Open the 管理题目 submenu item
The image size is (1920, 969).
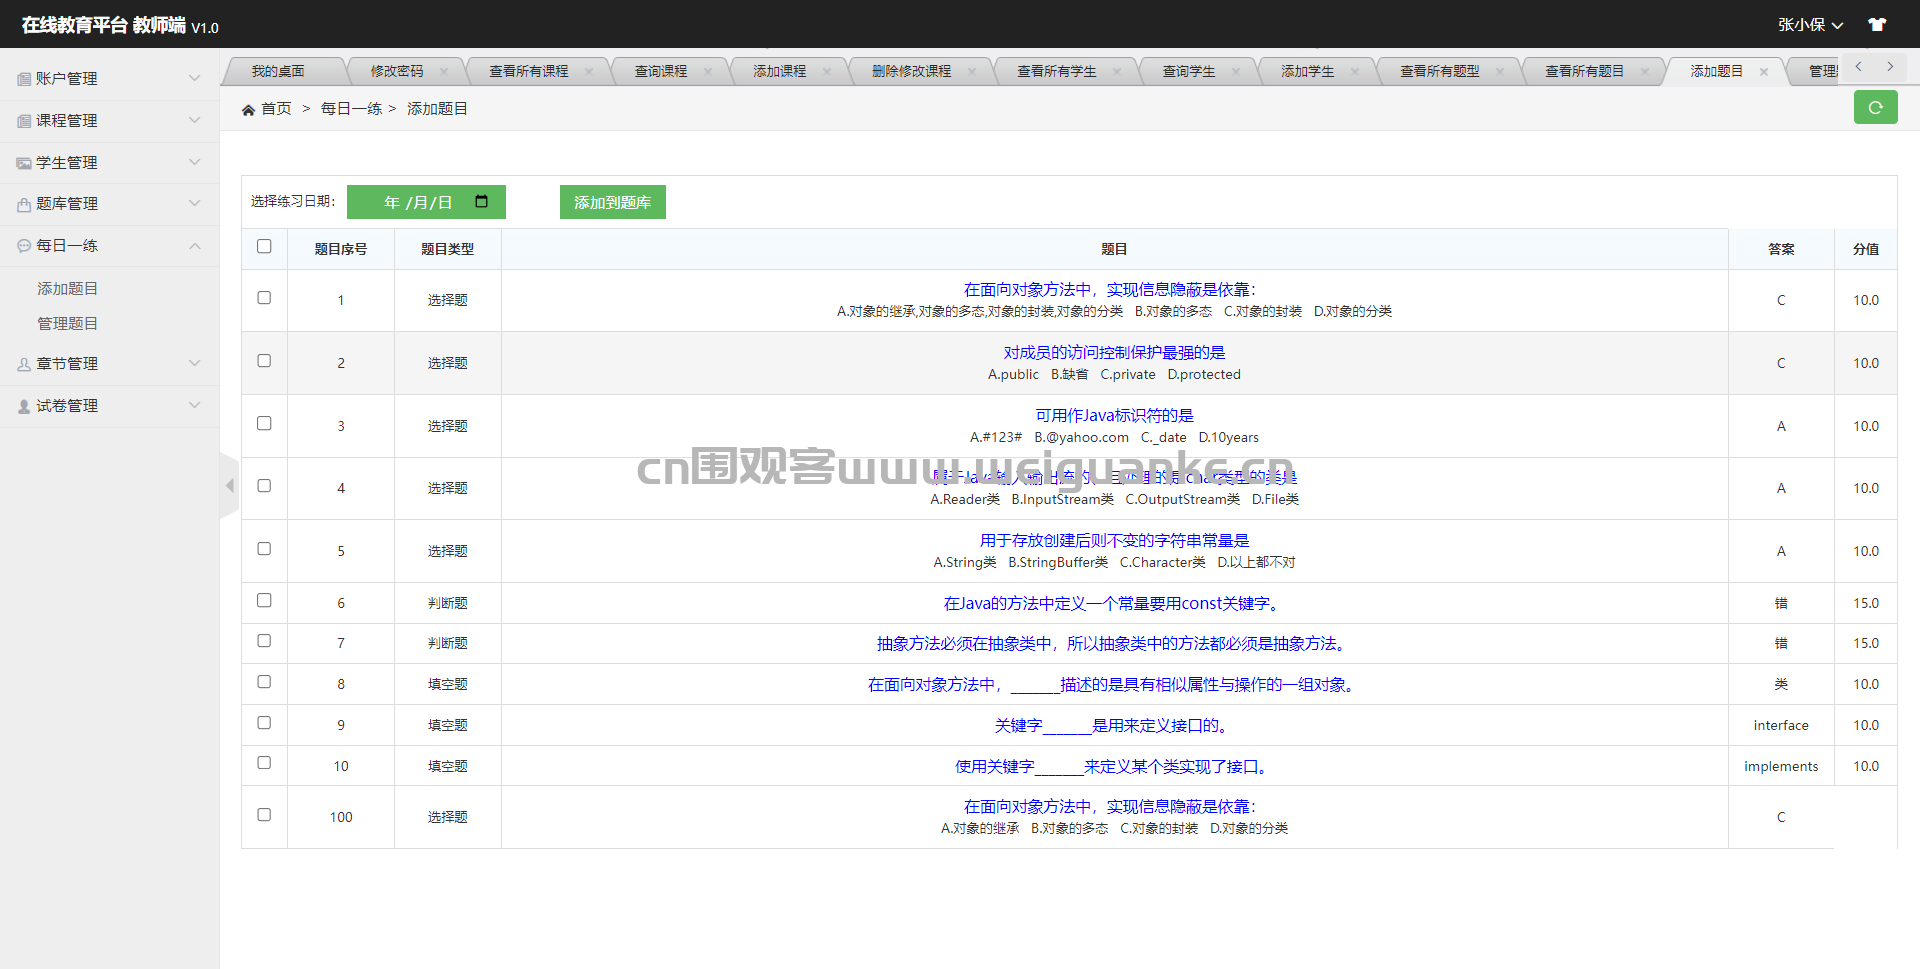68,324
